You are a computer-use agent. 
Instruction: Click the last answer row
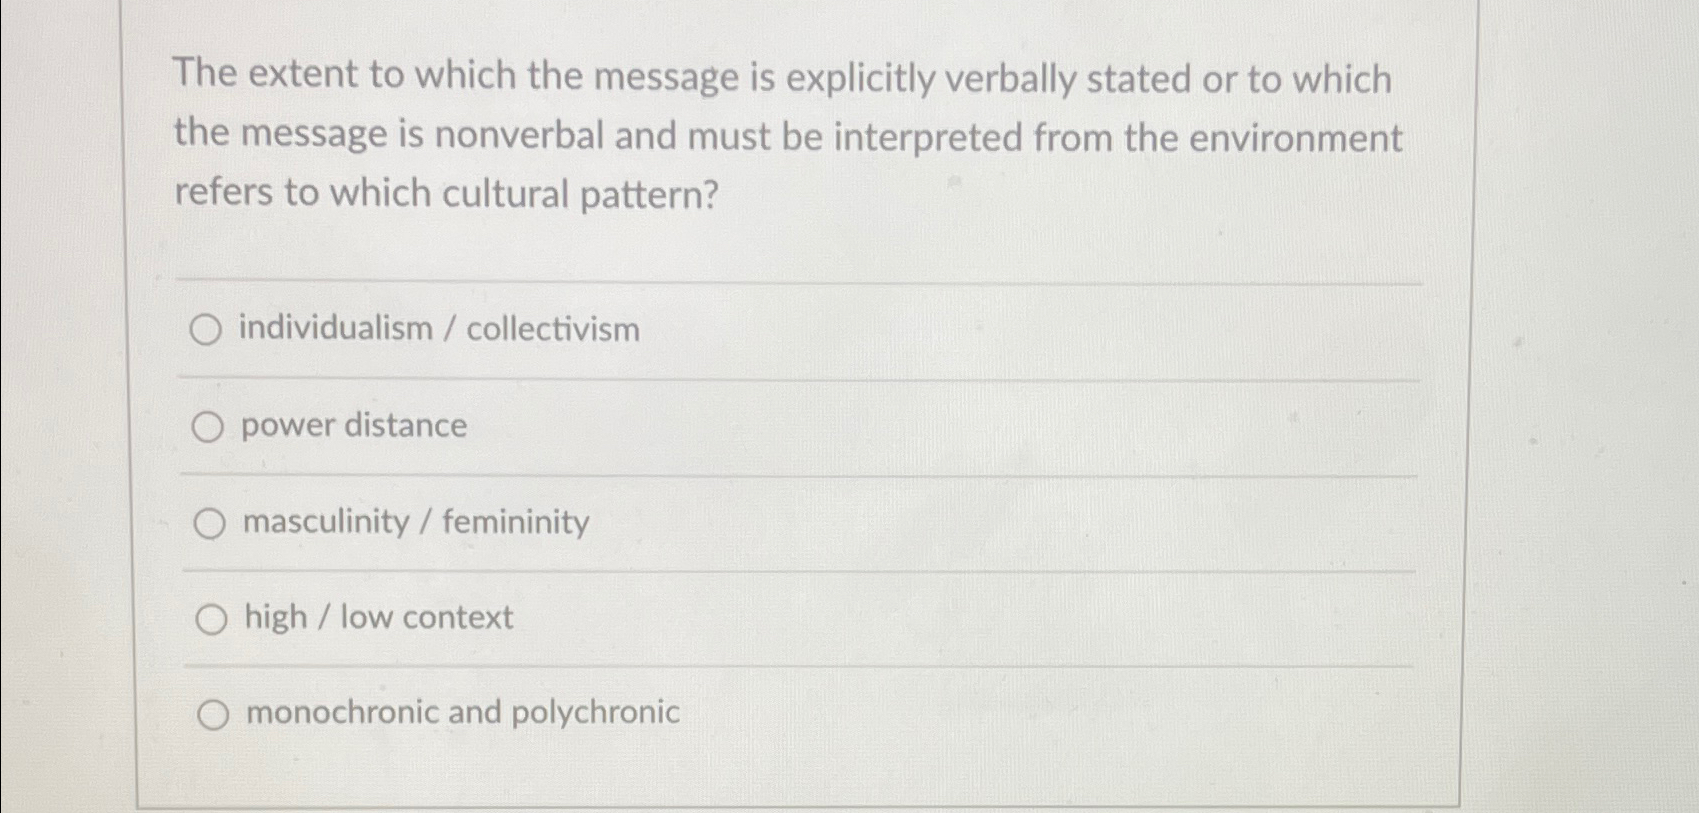[700, 712]
